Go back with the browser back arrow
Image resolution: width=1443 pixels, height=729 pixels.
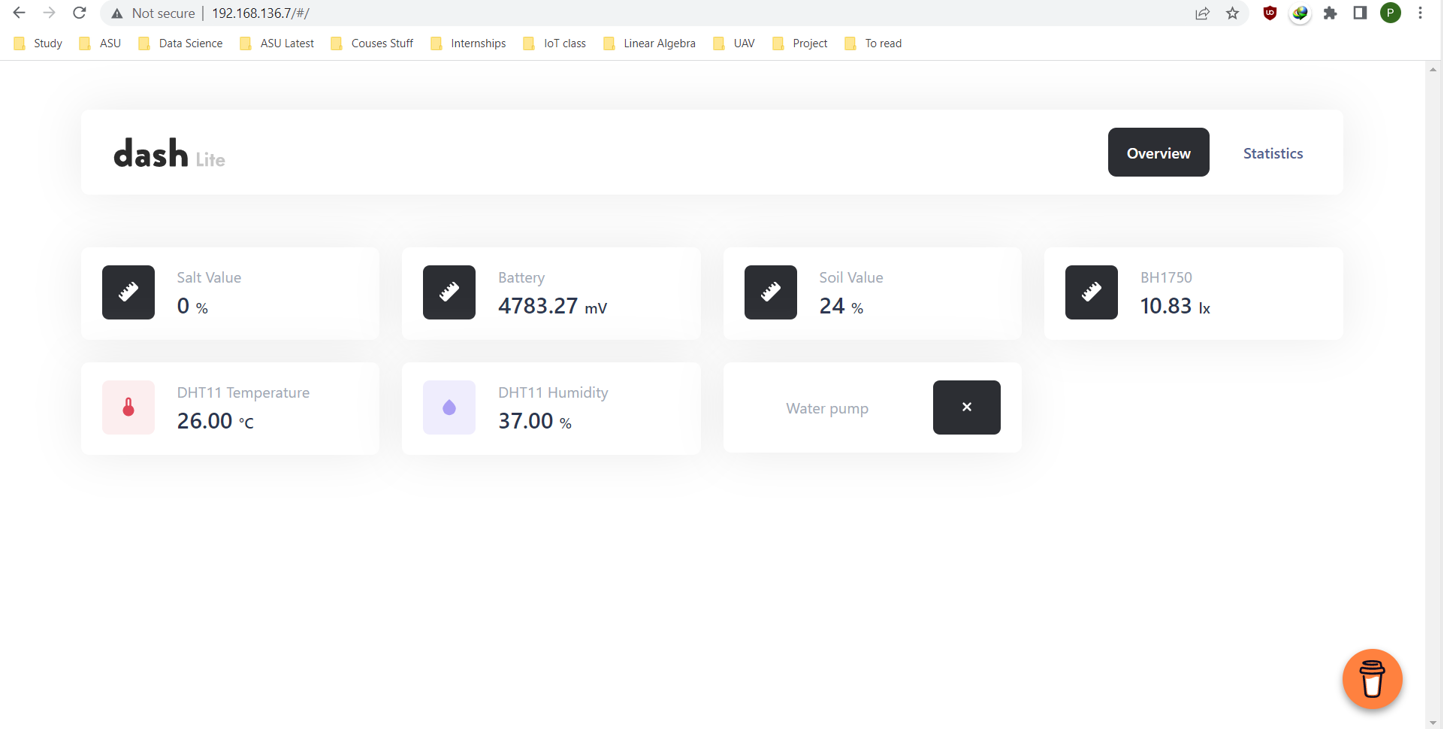point(19,13)
